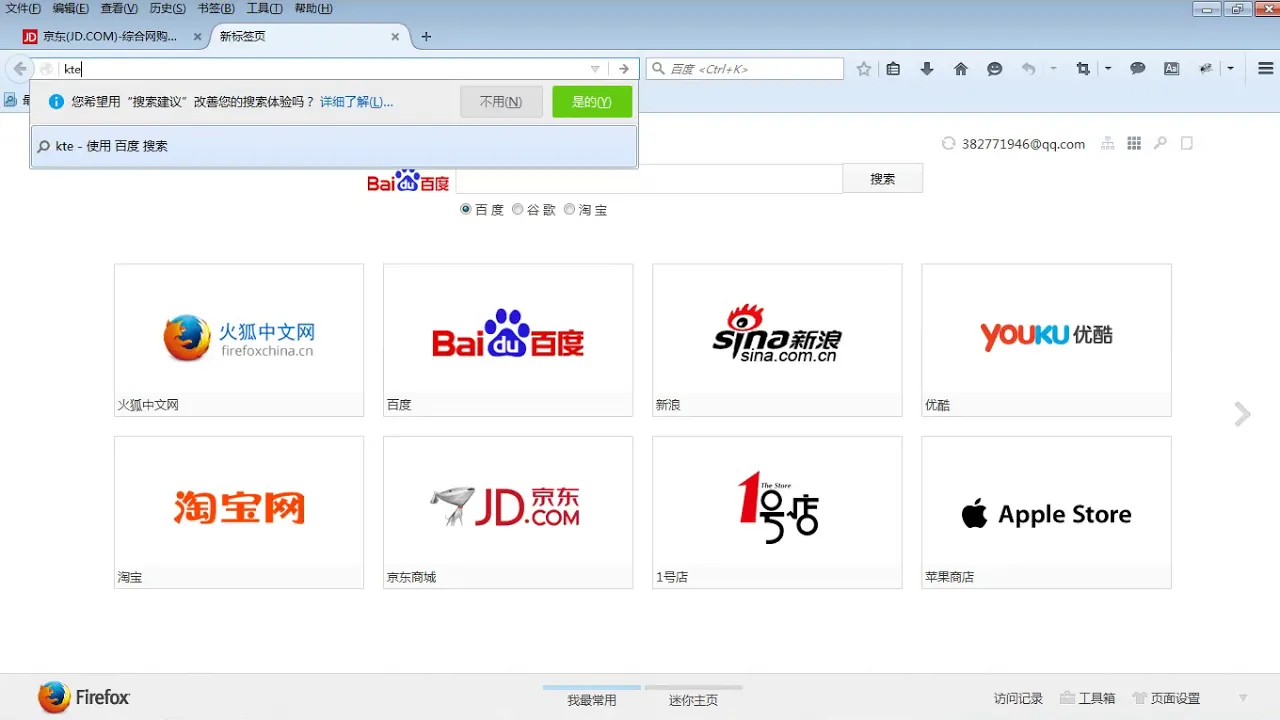This screenshot has width=1280, height=720.
Task: Open 访问记录 at bottom
Action: click(x=1018, y=699)
